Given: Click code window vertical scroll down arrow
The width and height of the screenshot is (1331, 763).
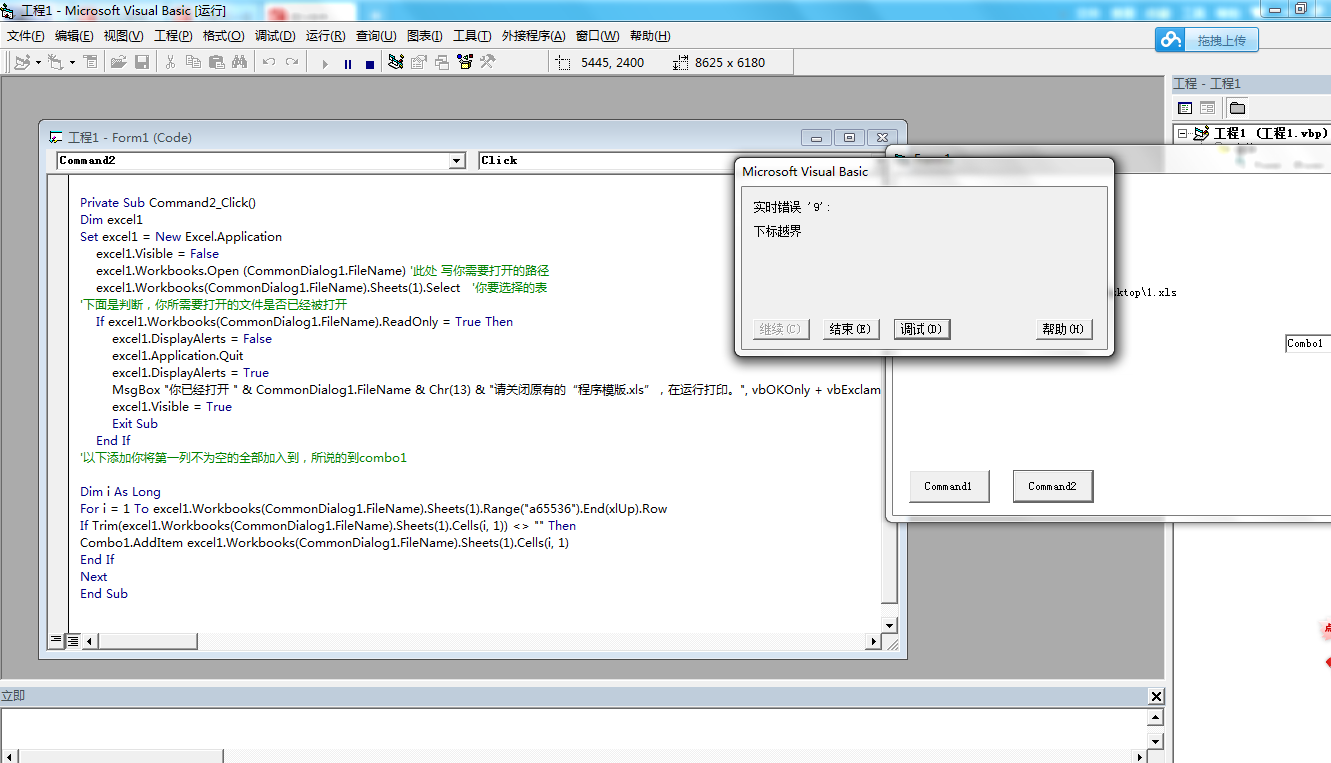Looking at the screenshot, I should 891,623.
